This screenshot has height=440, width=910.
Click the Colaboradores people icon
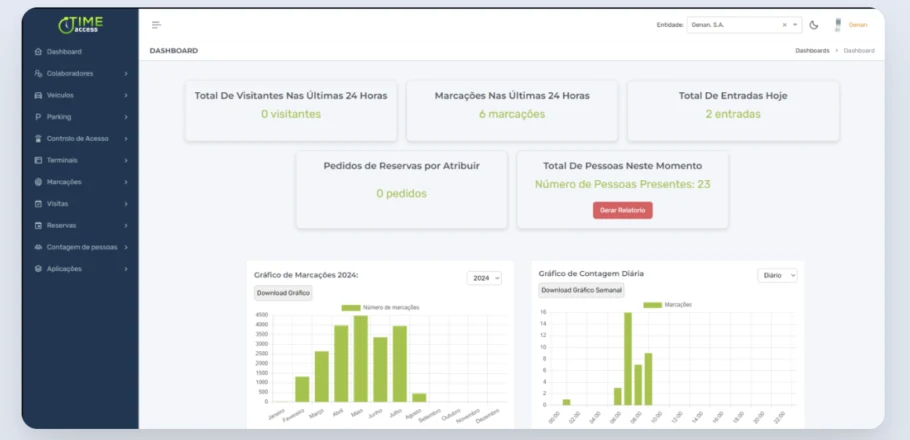click(38, 74)
